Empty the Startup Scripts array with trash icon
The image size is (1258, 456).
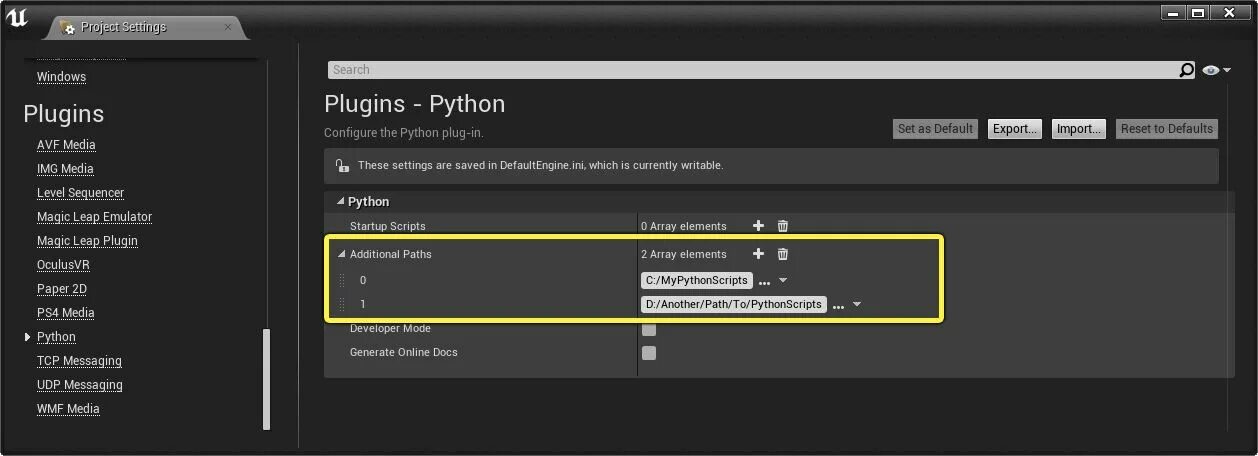(783, 226)
